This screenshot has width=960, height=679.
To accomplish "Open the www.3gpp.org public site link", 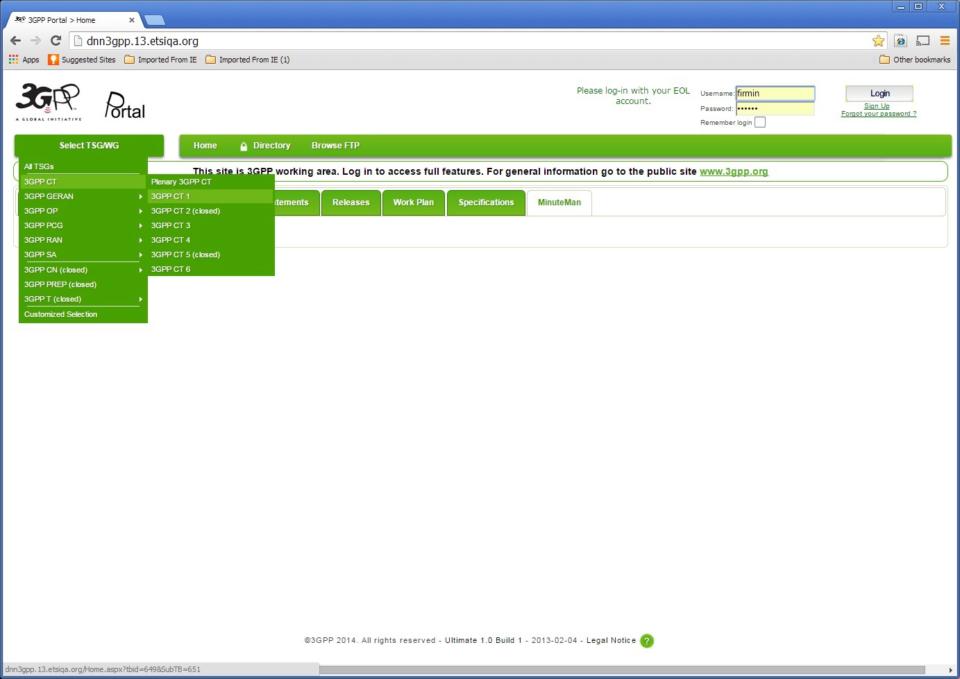I will click(733, 172).
